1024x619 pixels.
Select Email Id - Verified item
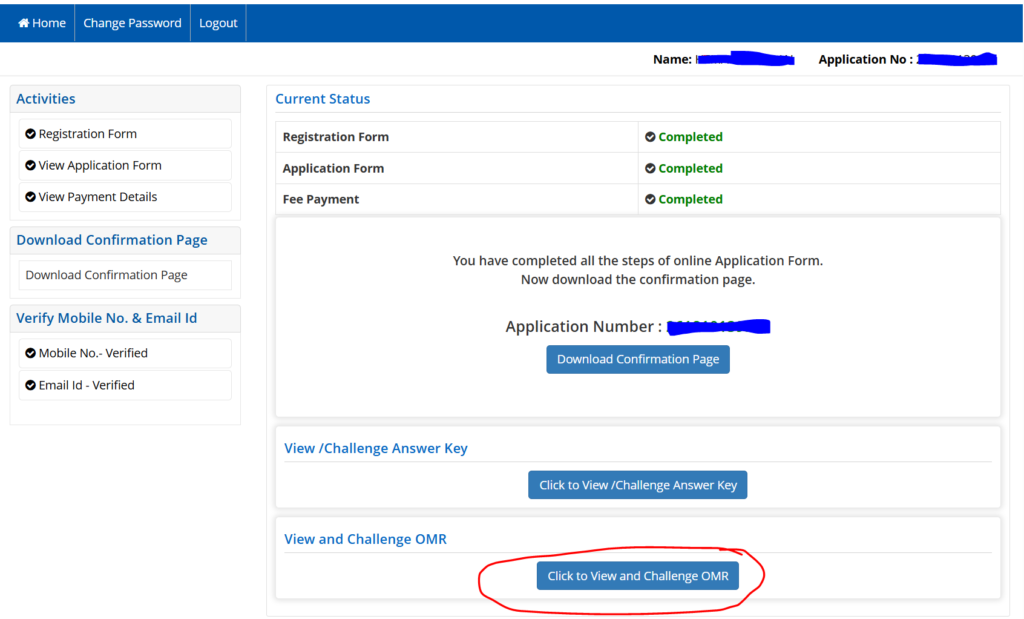point(86,385)
